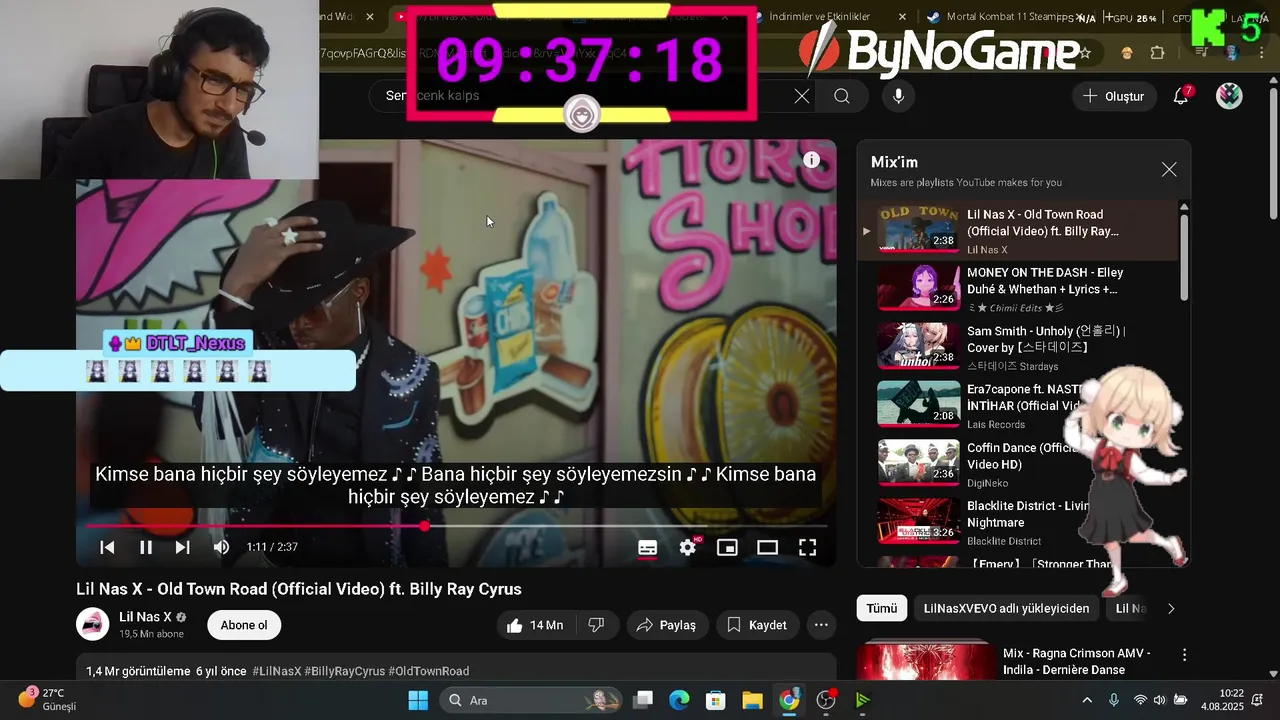
Task: Switch to miniplayer mode
Action: pos(727,547)
